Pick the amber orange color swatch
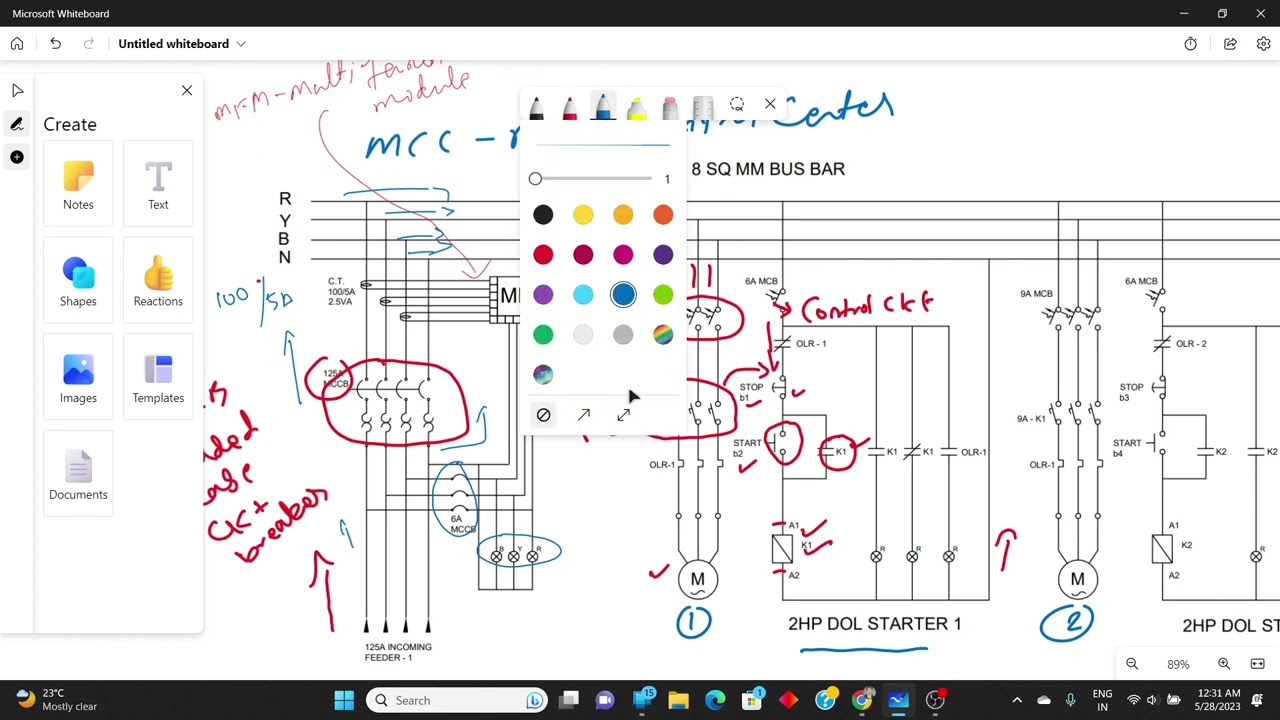Viewport: 1280px width, 720px height. coord(623,215)
